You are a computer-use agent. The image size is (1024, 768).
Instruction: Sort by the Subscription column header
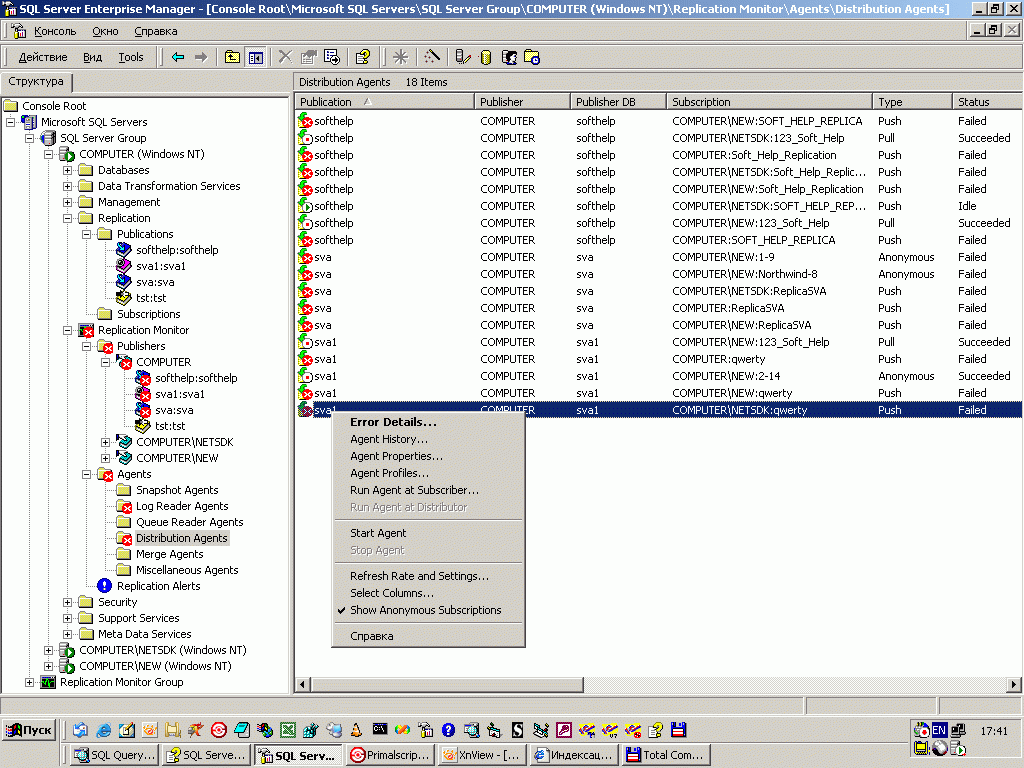point(769,102)
